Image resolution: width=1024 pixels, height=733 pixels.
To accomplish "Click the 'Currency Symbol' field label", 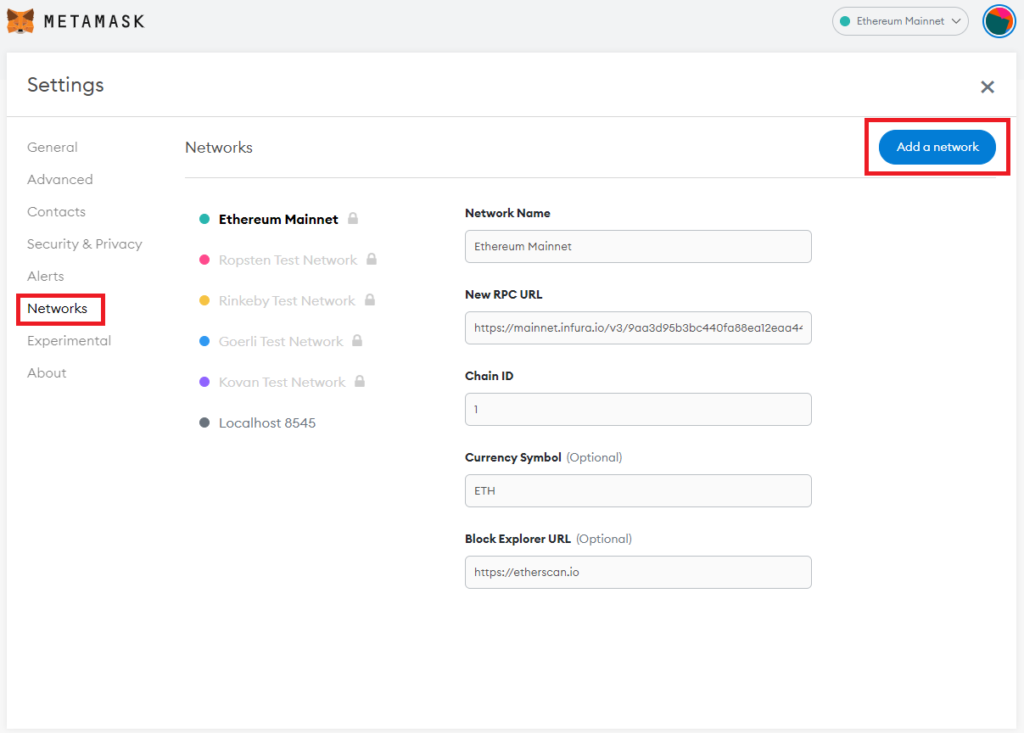I will [513, 457].
